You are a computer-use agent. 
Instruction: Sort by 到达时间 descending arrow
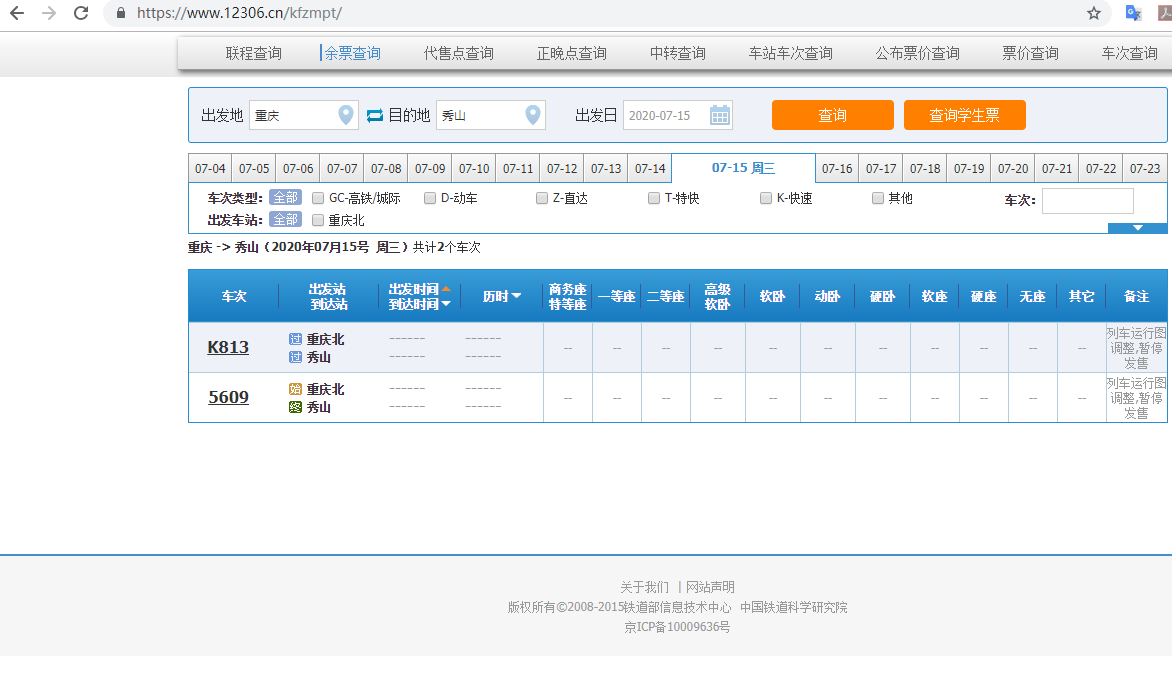point(446,303)
